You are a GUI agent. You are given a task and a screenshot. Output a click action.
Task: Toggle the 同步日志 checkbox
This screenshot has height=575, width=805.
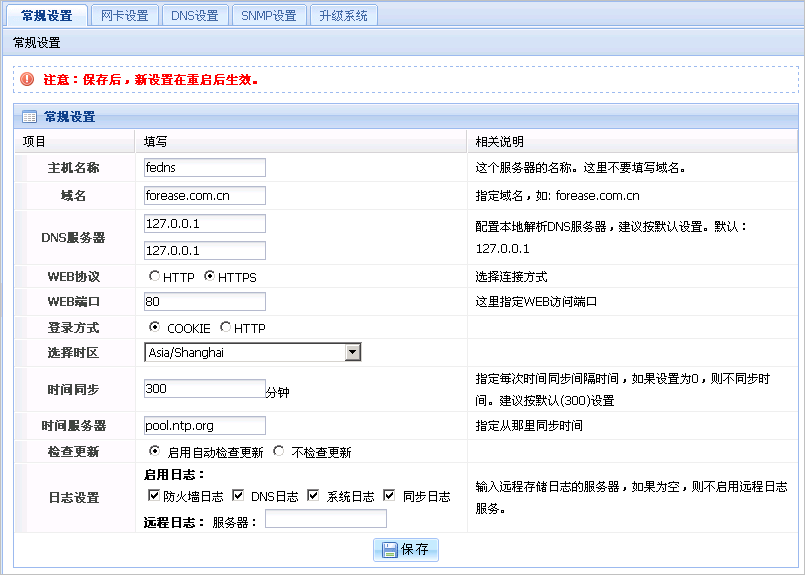(389, 495)
